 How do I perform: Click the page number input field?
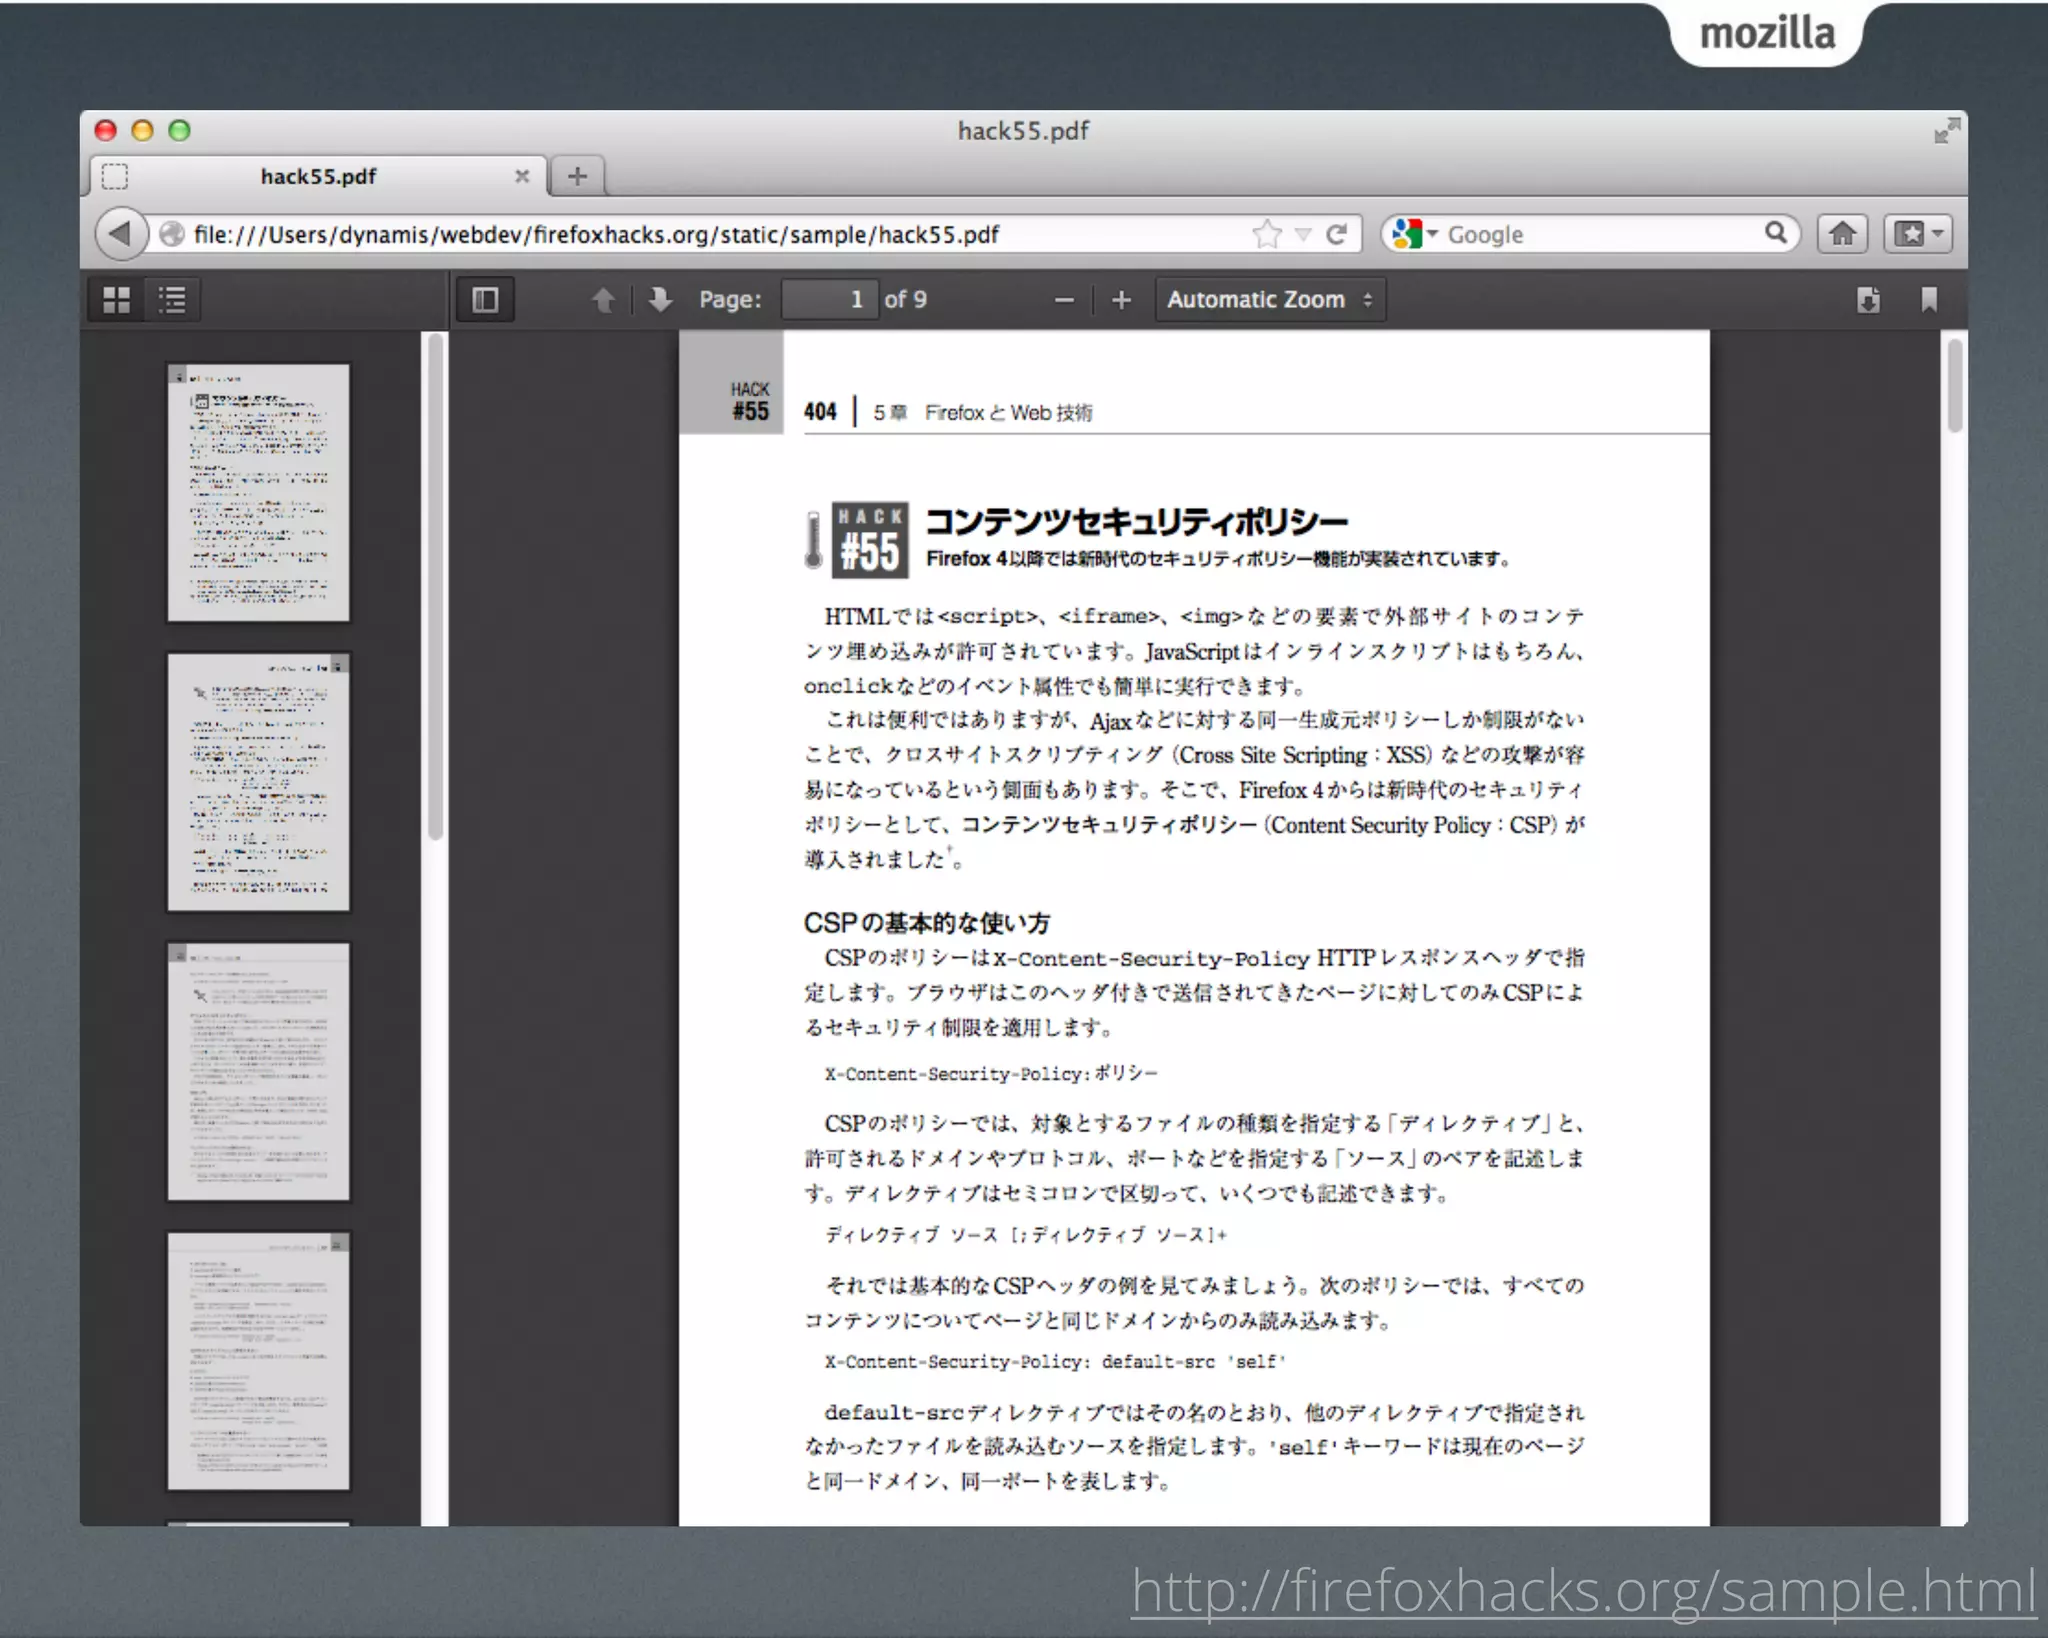pos(829,299)
